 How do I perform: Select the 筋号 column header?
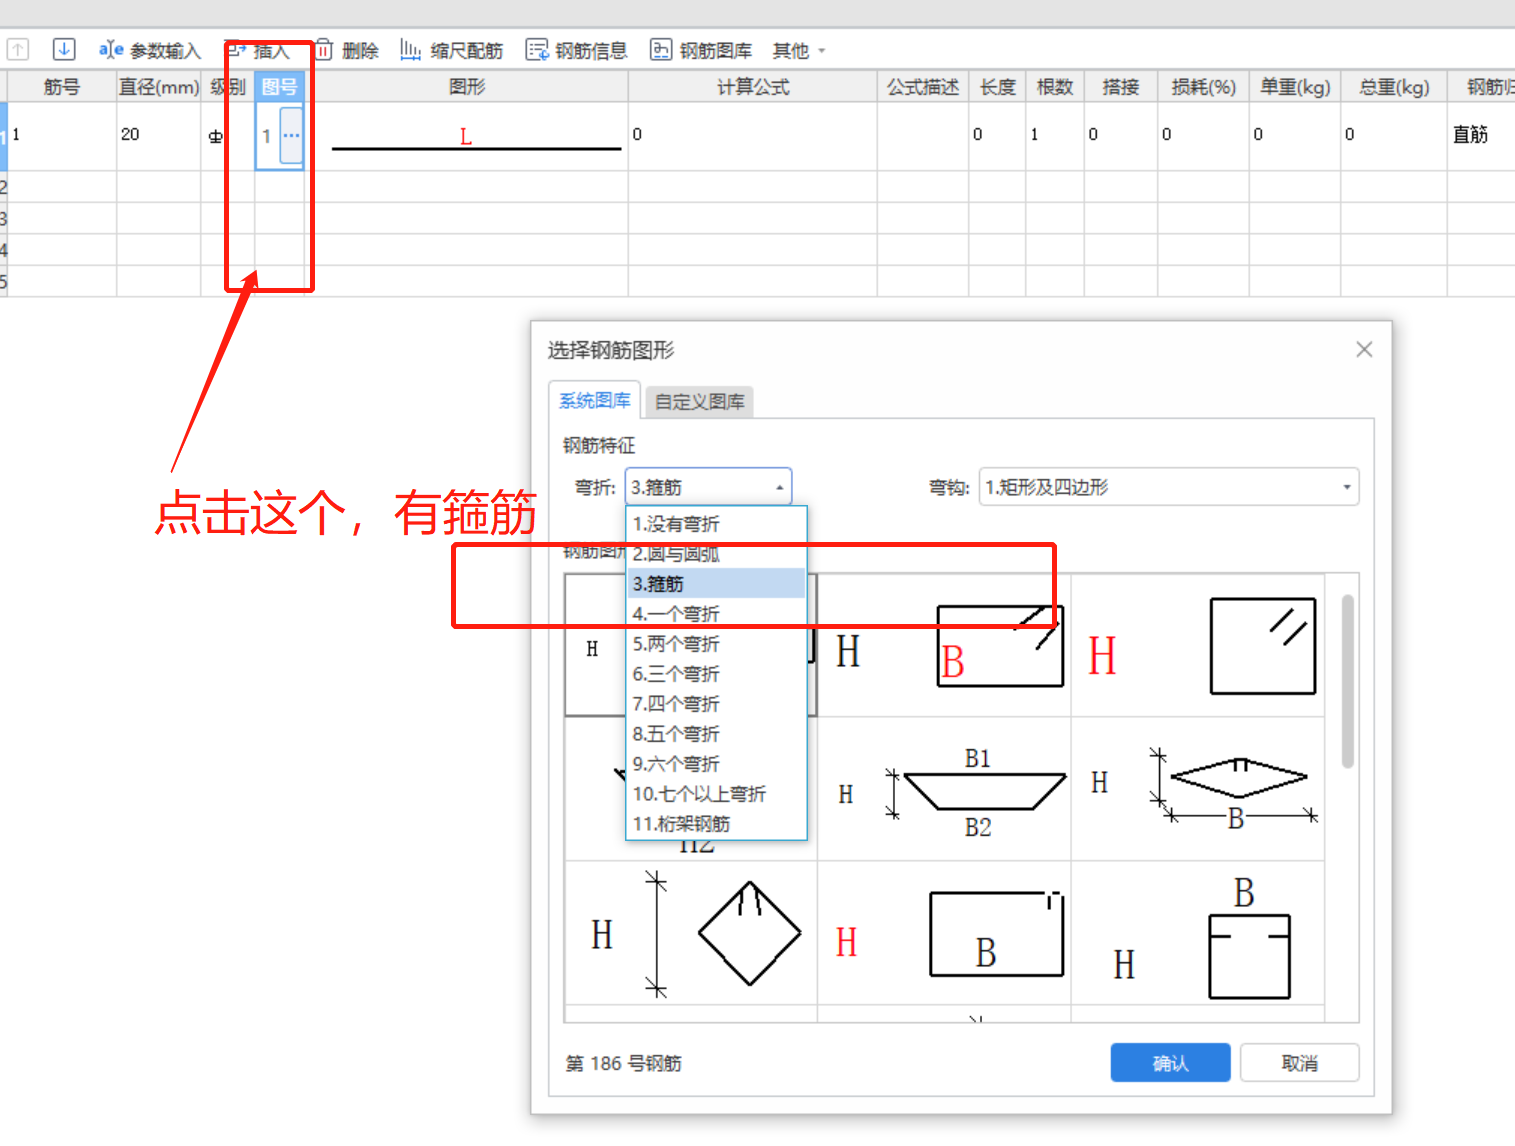62,87
